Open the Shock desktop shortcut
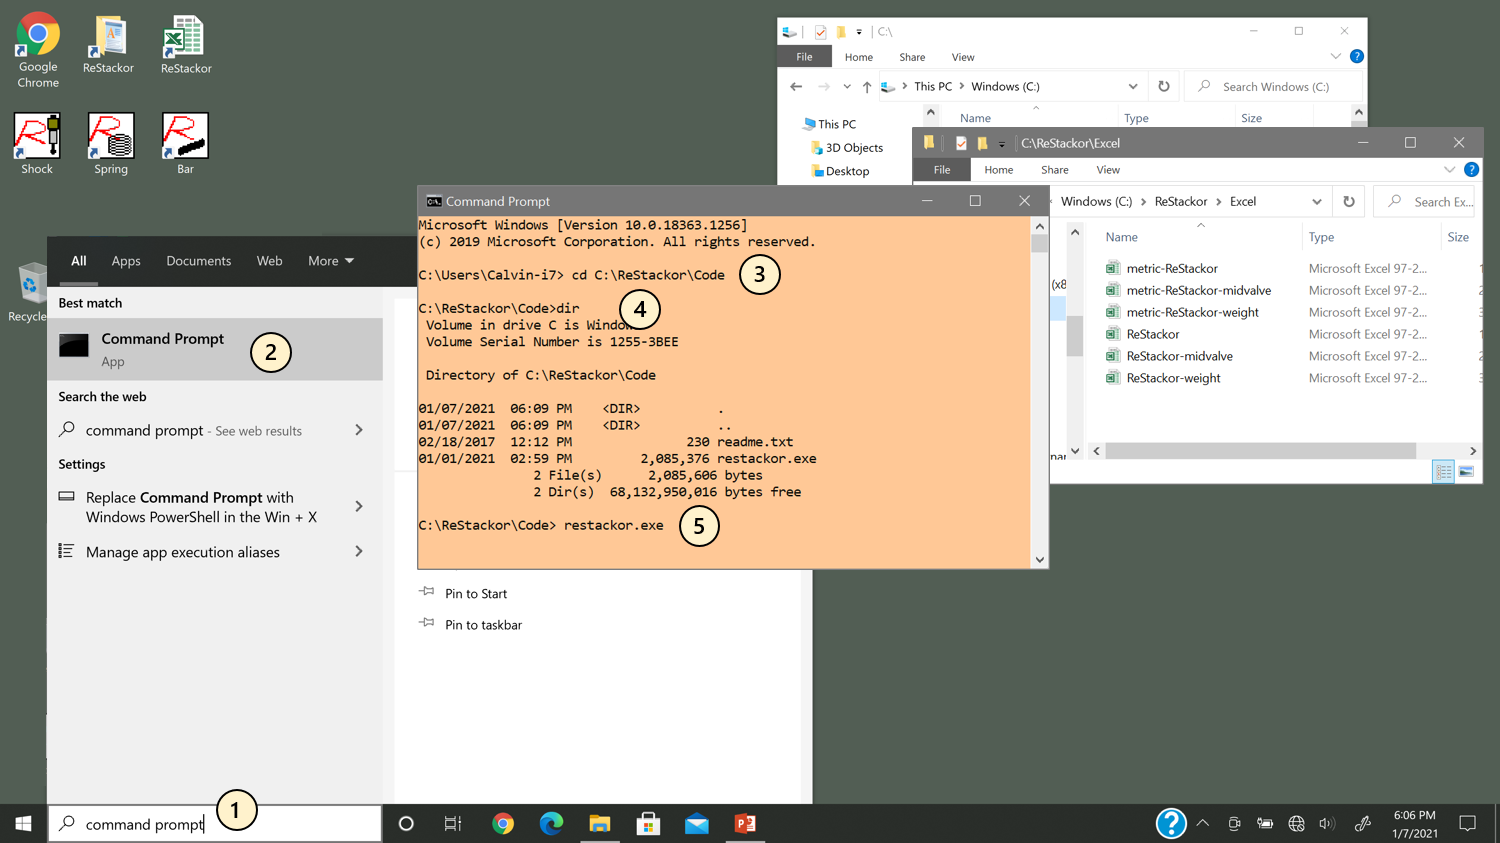 coord(37,143)
